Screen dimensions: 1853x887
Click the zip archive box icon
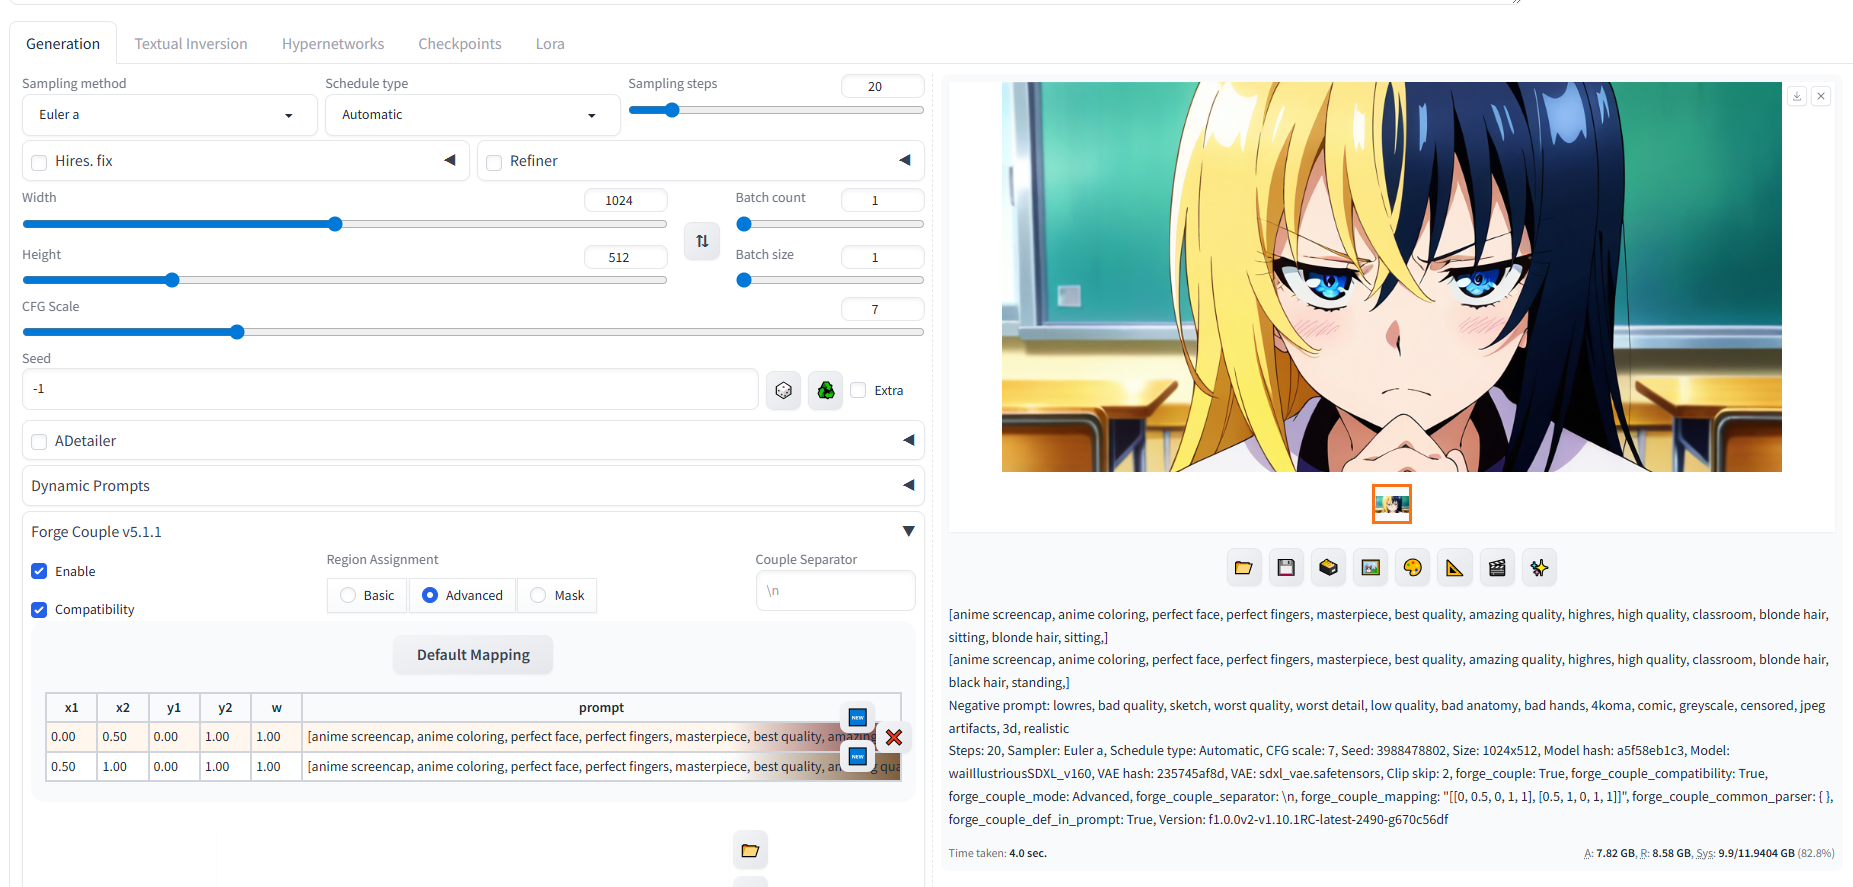pyautogui.click(x=1328, y=568)
